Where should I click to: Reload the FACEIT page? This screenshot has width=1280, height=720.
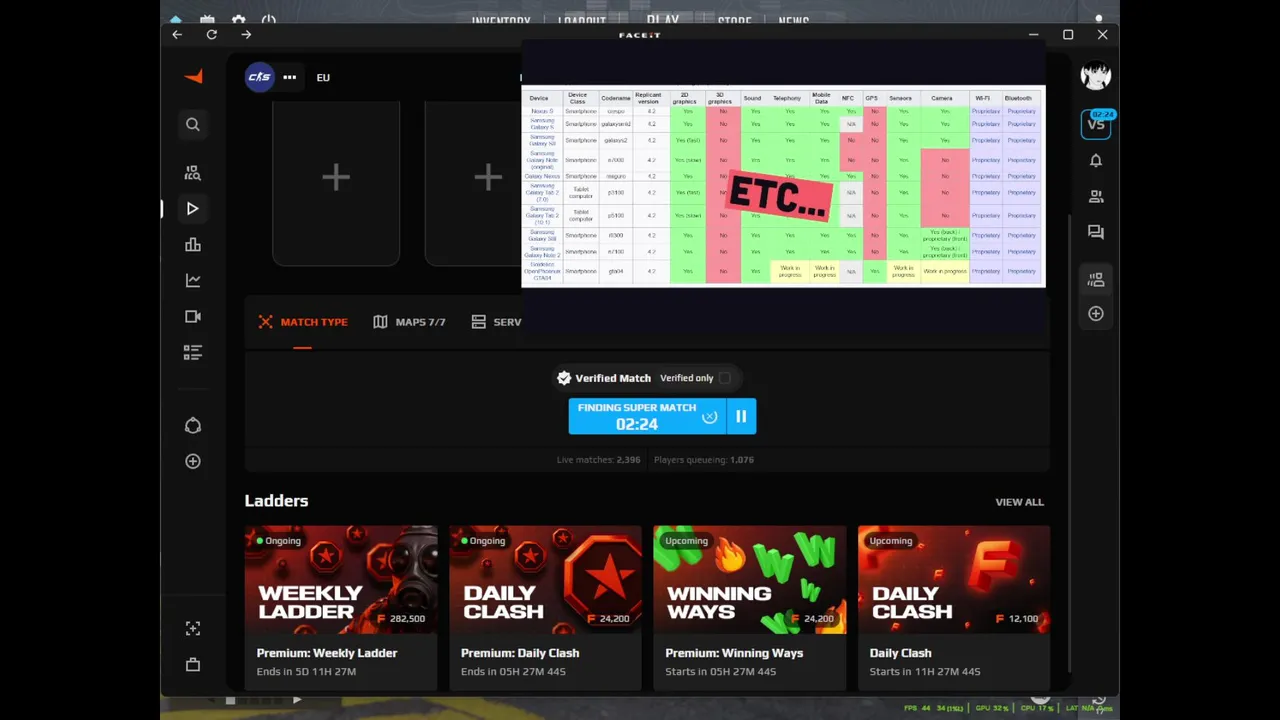coord(212,35)
